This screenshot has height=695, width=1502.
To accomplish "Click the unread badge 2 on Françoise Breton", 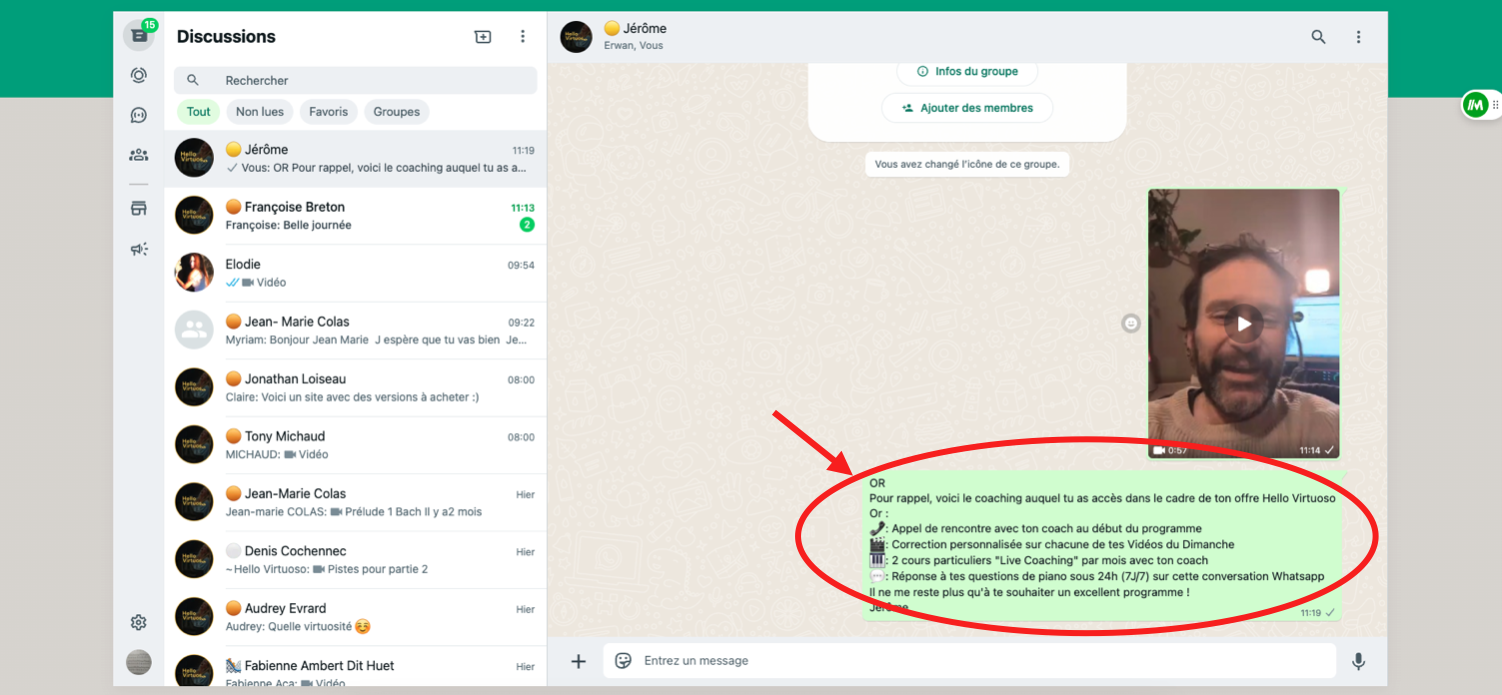I will click(527, 225).
